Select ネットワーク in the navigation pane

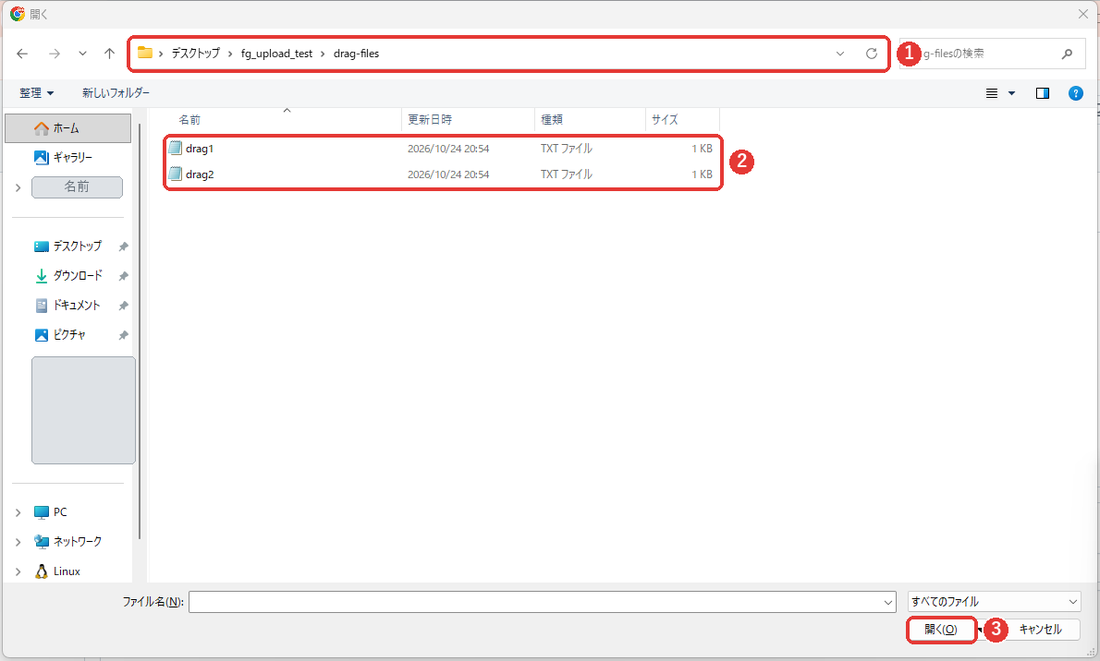[68, 542]
